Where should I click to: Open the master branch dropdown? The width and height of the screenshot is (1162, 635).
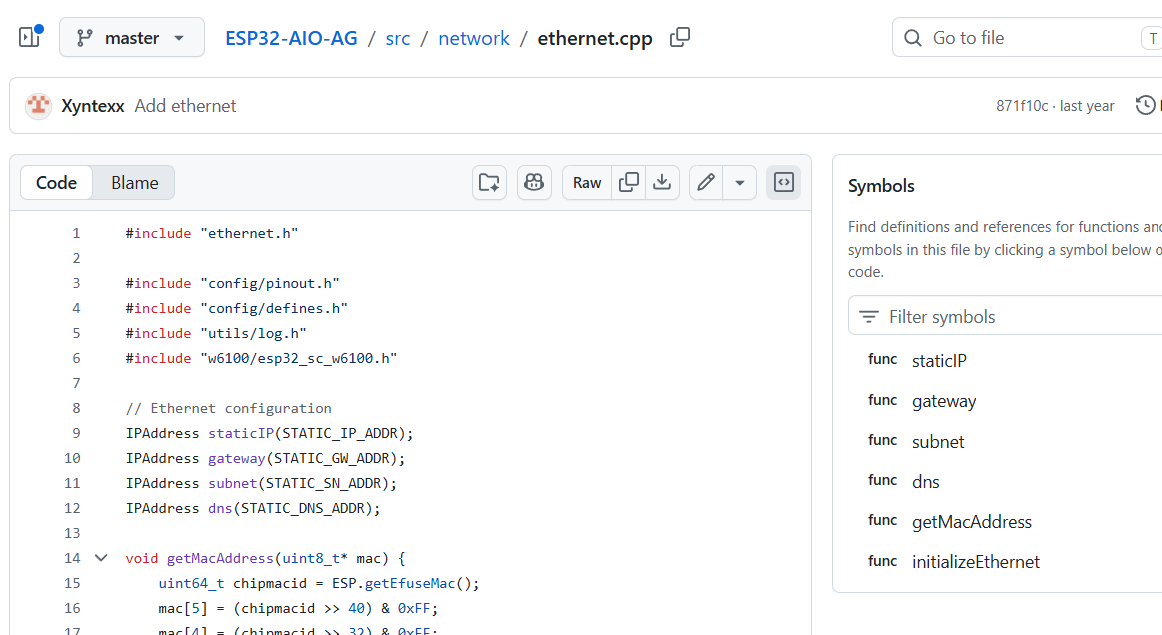tap(132, 37)
